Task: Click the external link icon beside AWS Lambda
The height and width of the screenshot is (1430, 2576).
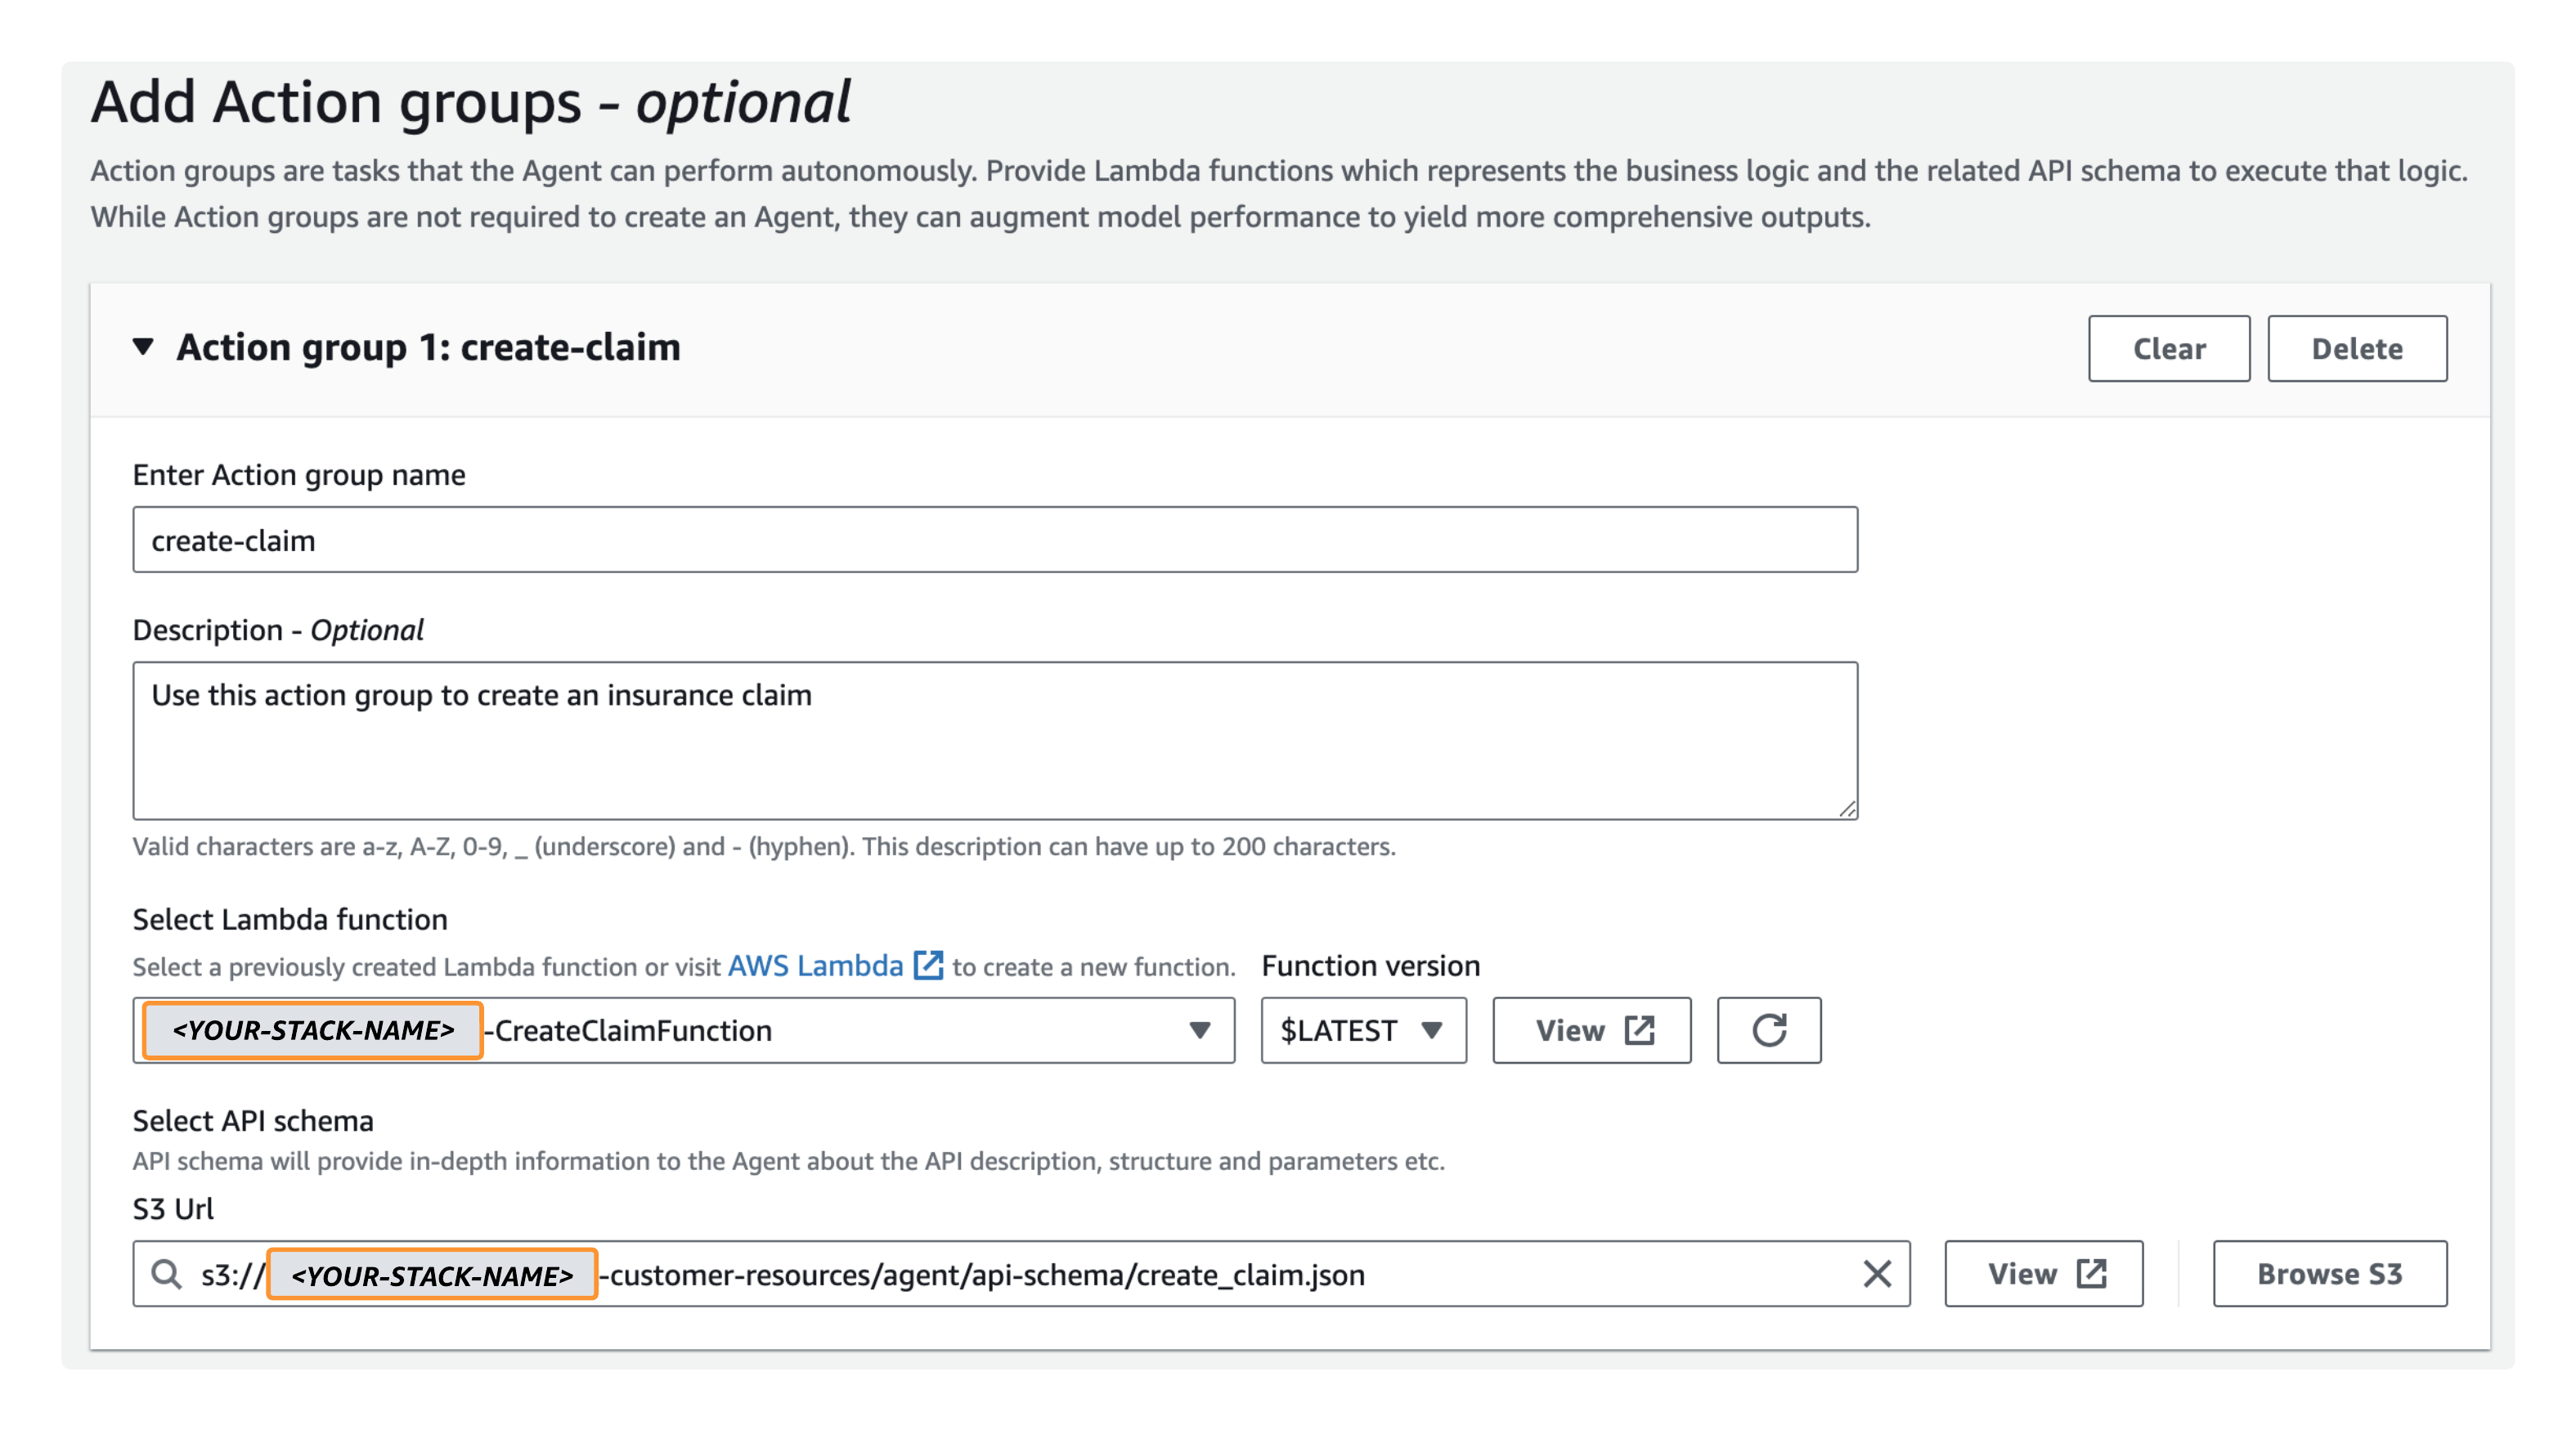Action: tap(928, 966)
